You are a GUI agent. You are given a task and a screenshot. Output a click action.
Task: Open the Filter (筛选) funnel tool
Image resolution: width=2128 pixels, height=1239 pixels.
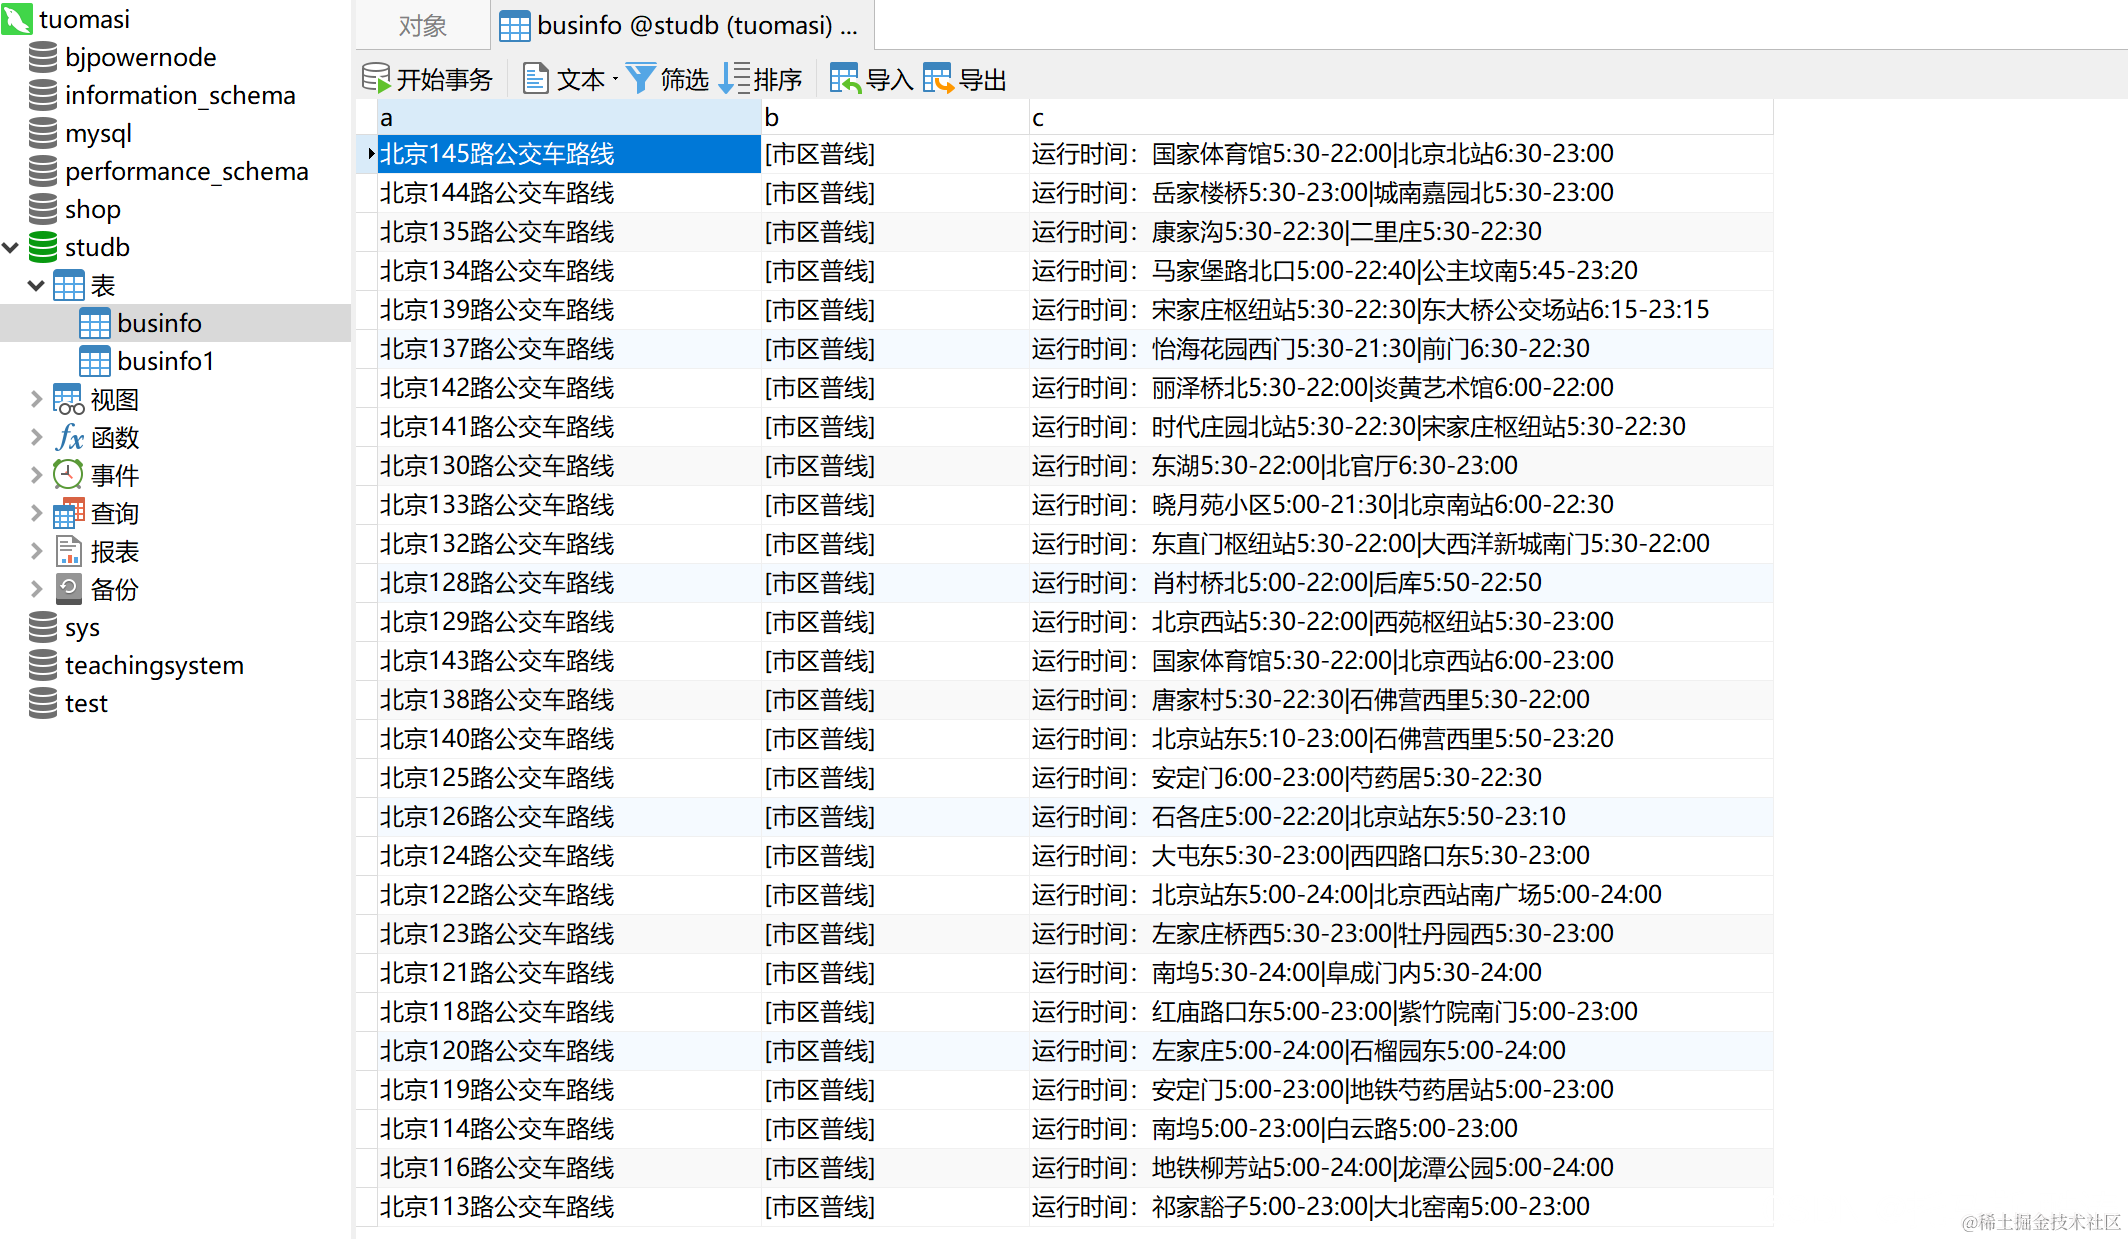(x=640, y=78)
